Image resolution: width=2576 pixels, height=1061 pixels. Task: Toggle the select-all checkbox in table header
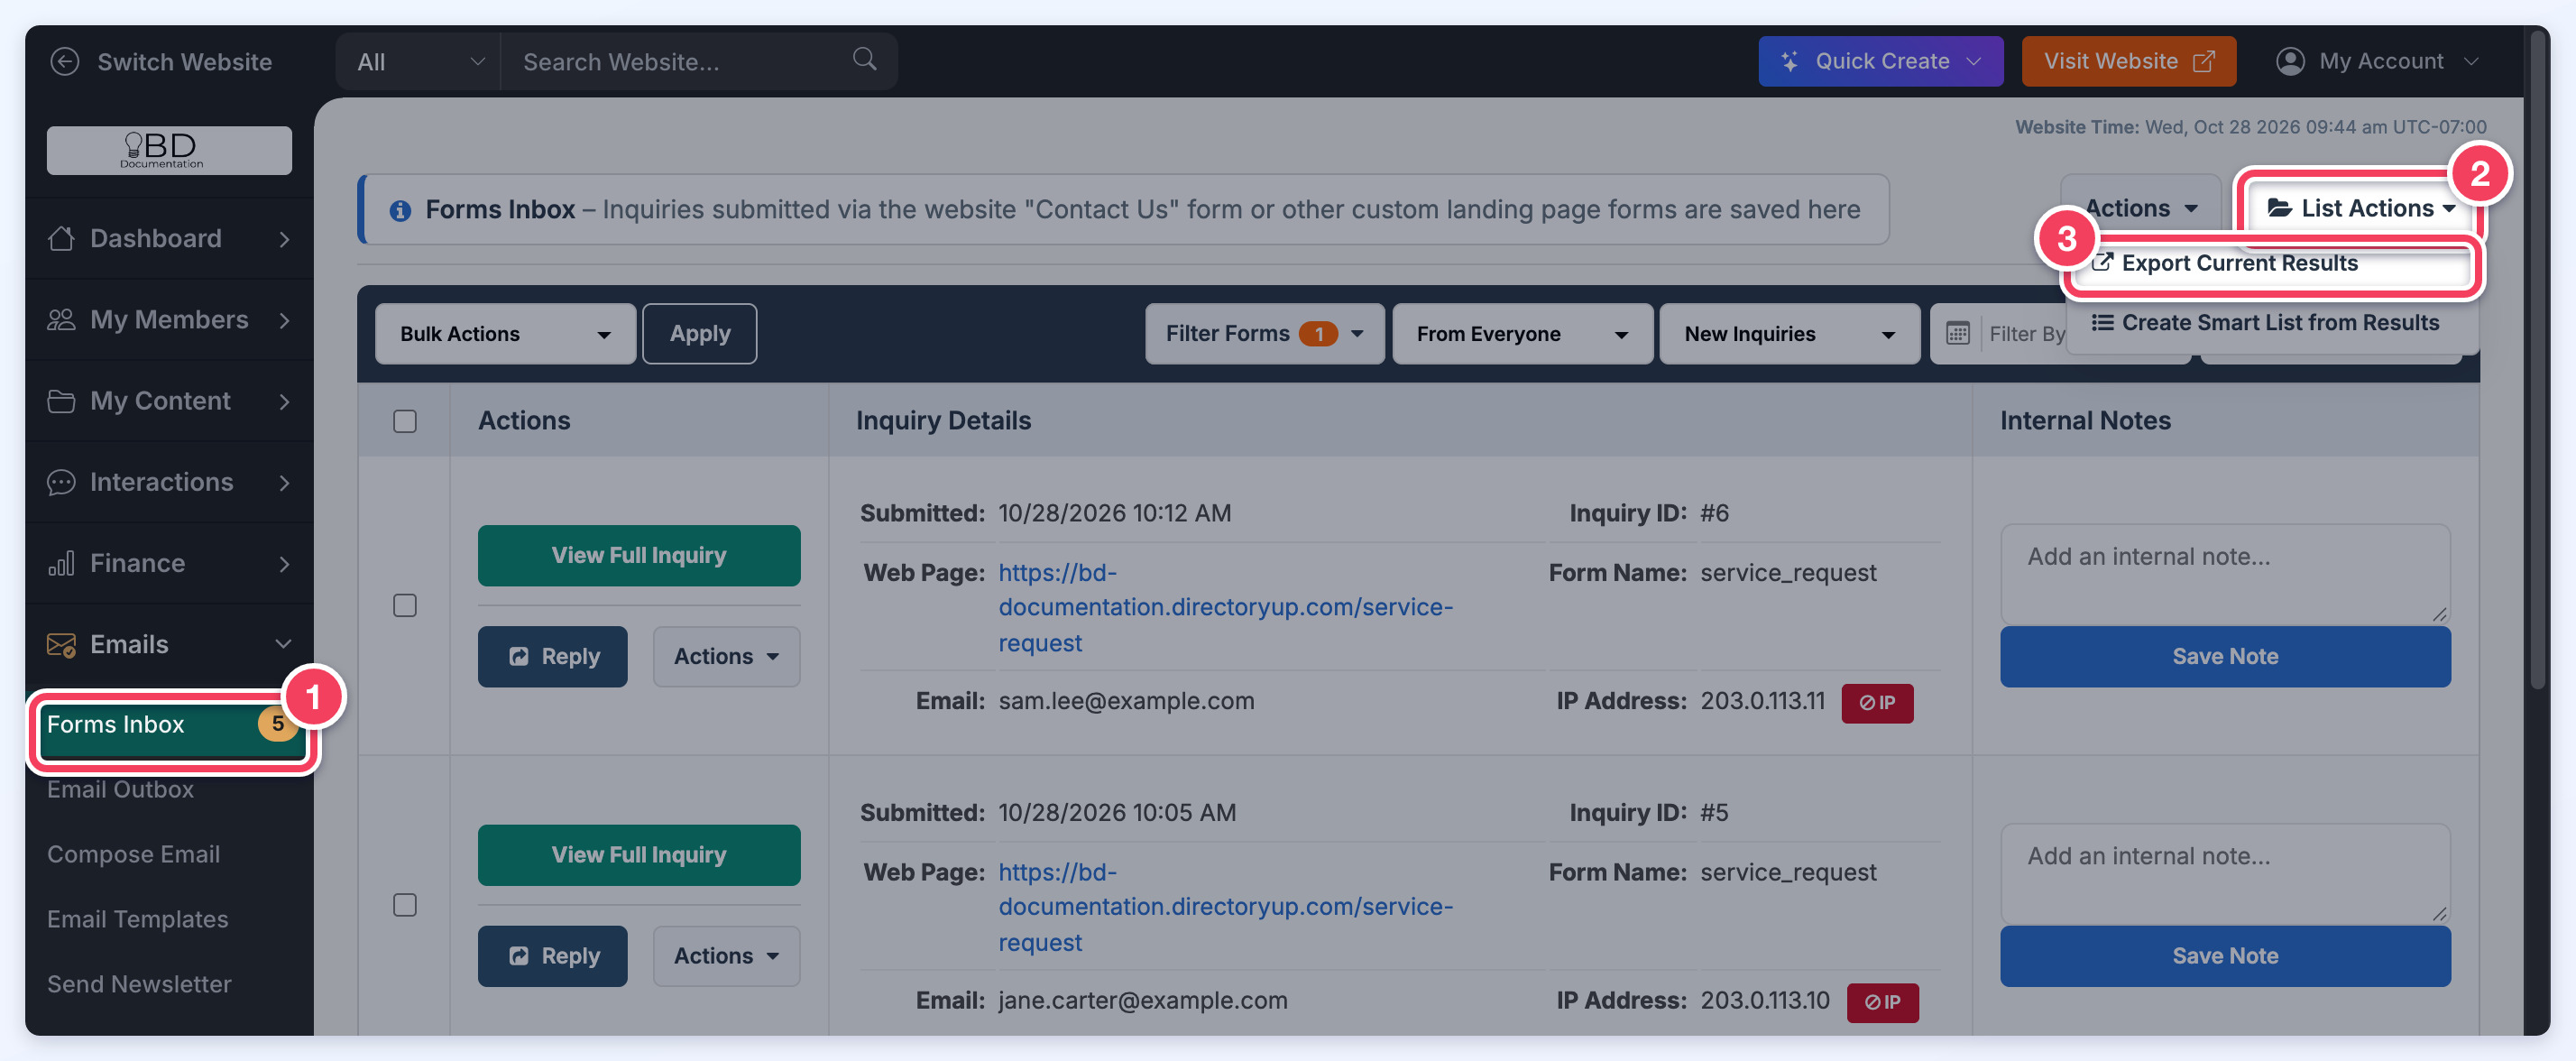pyautogui.click(x=405, y=421)
